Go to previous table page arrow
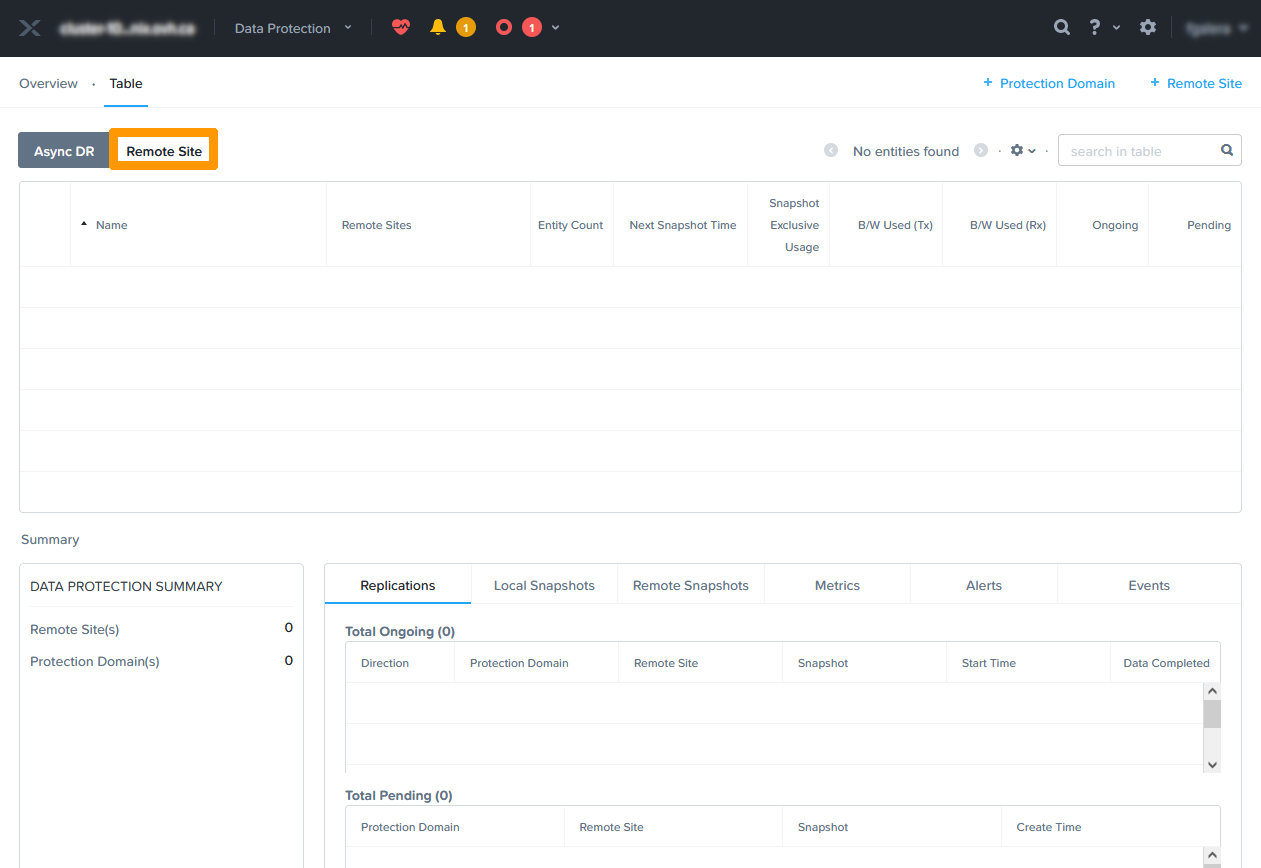Screen dimensions: 1261x868 [x=831, y=151]
